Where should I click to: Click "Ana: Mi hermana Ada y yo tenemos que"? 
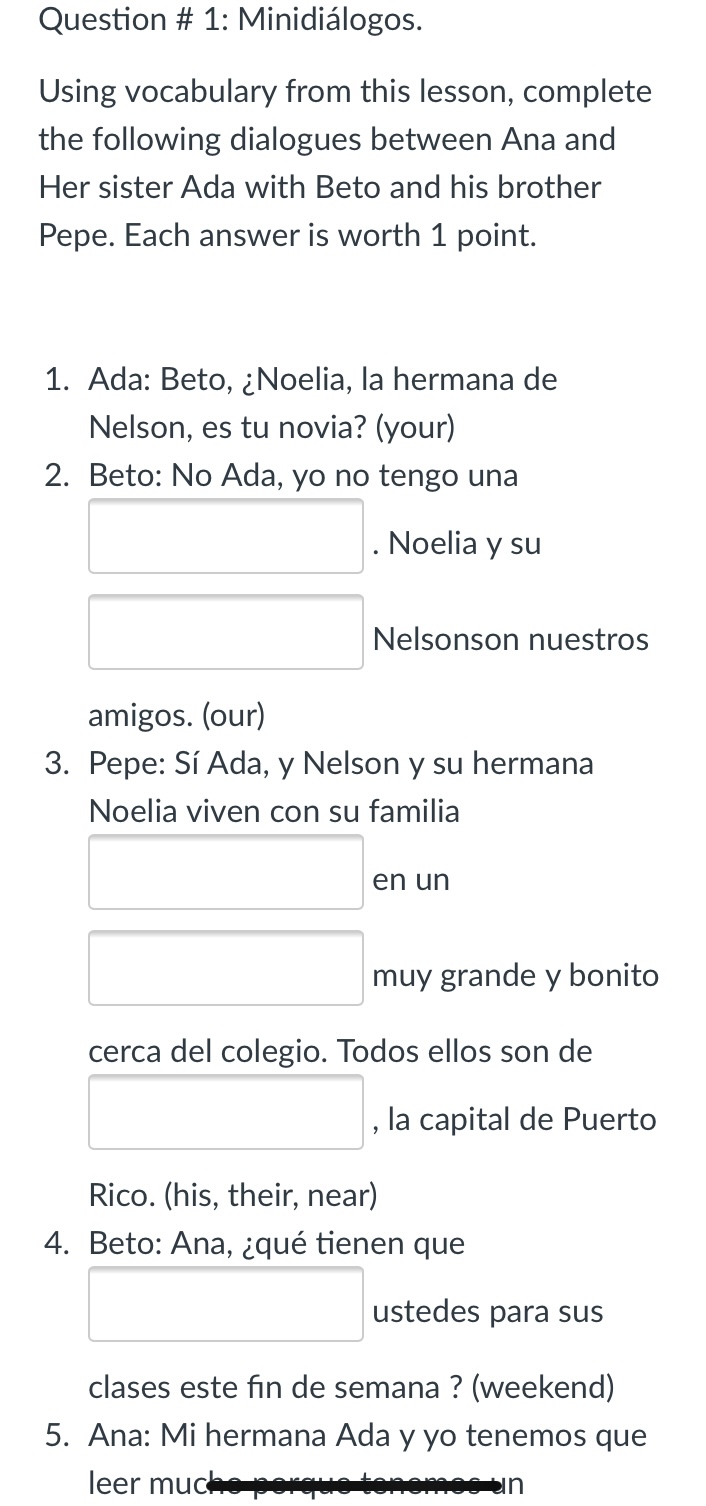tap(367, 1436)
